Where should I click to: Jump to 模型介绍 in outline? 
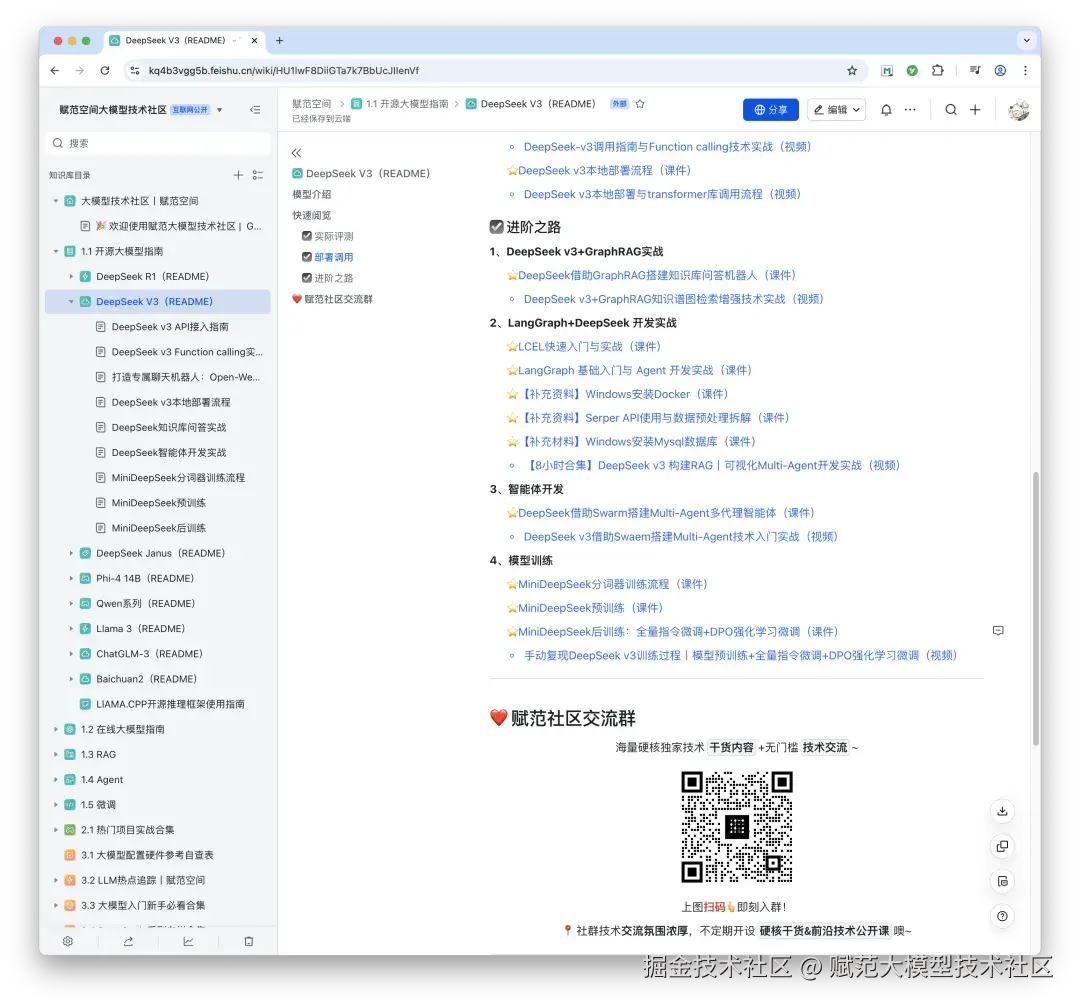click(312, 194)
